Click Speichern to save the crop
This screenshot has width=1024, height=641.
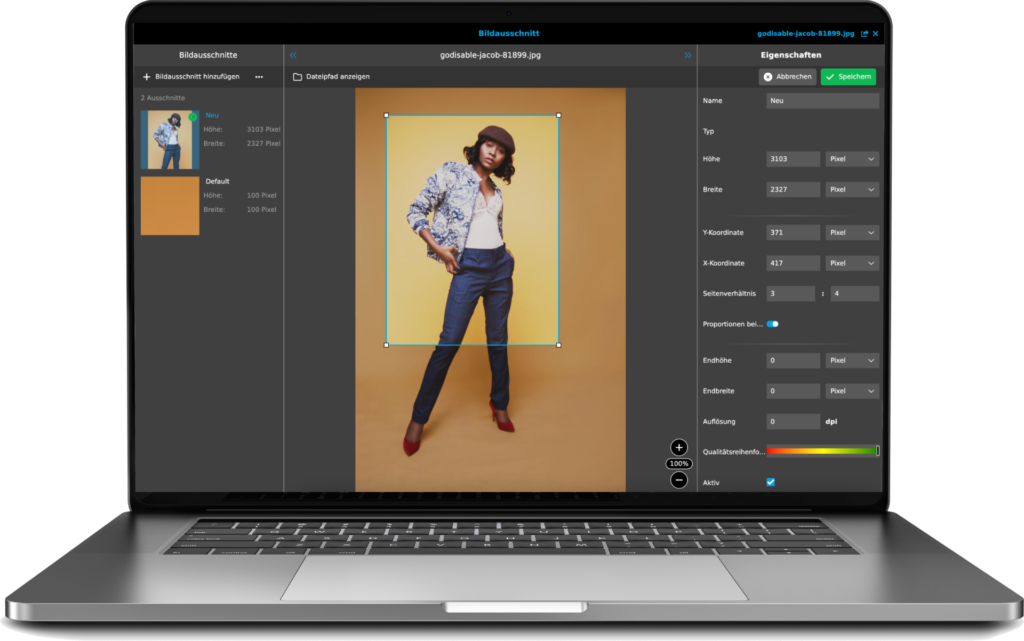click(x=848, y=77)
